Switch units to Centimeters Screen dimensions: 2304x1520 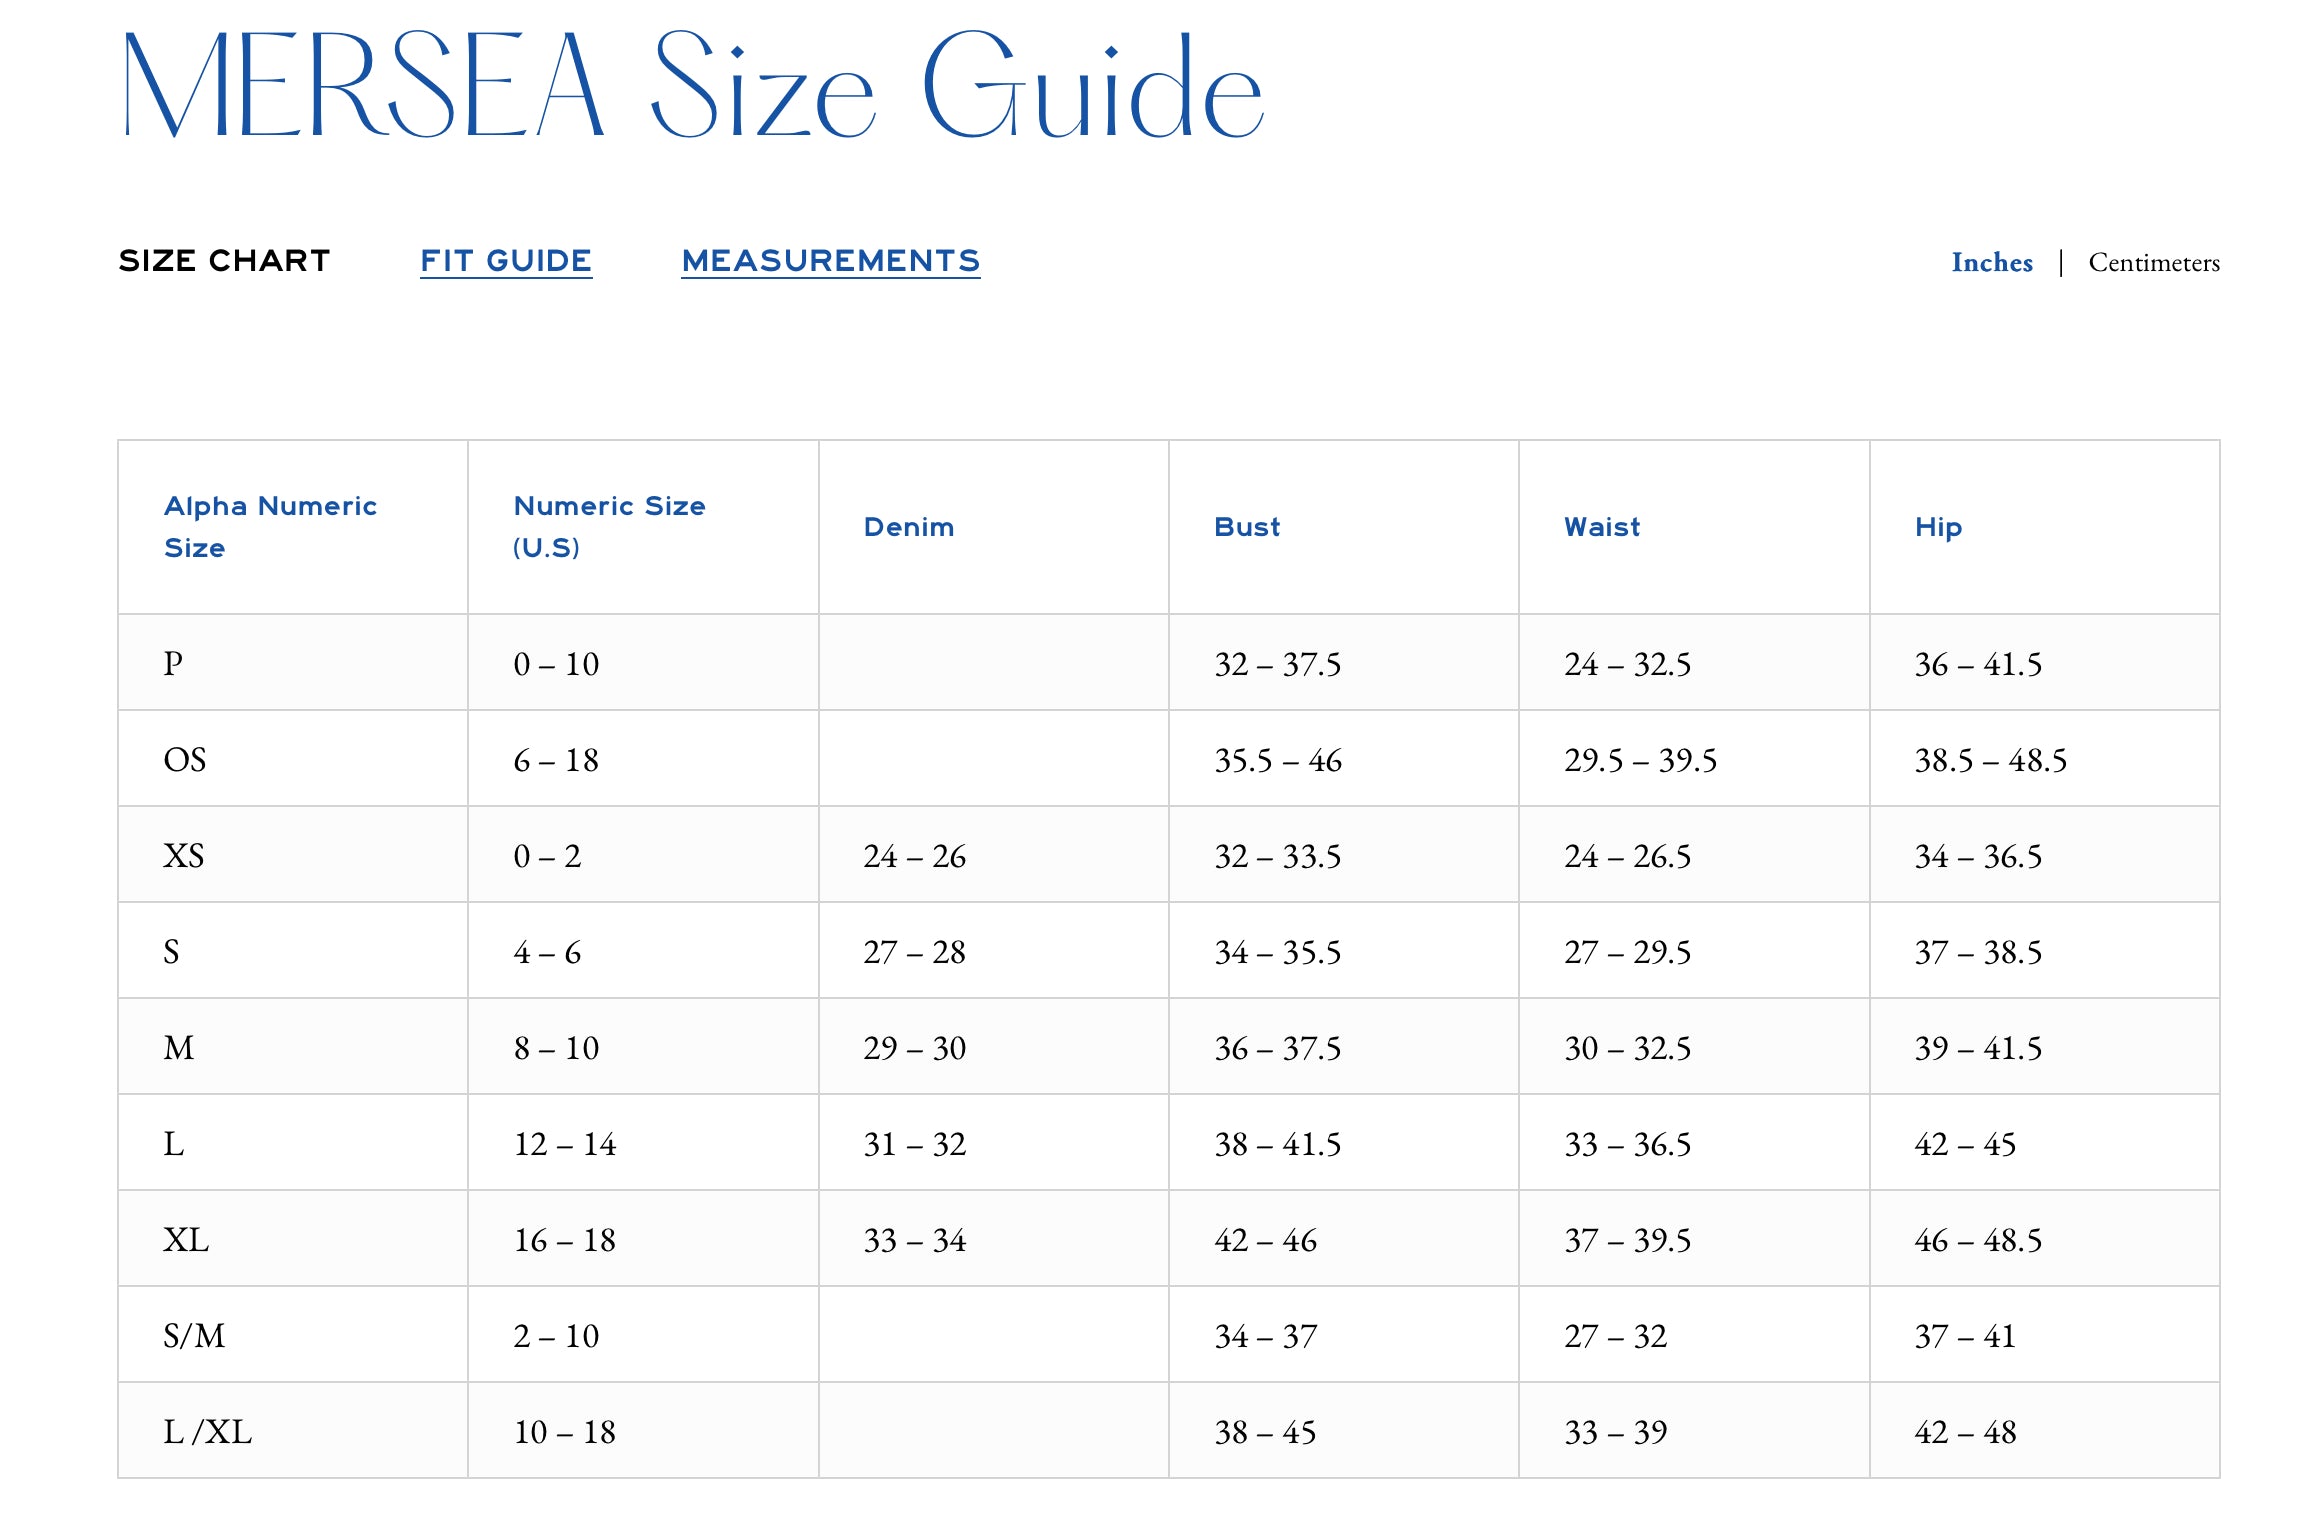tap(2153, 263)
